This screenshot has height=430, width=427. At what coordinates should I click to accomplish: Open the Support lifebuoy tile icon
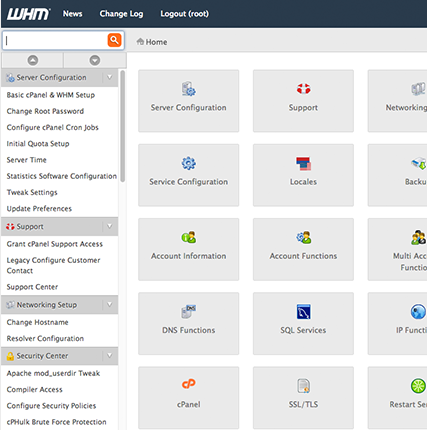(303, 89)
